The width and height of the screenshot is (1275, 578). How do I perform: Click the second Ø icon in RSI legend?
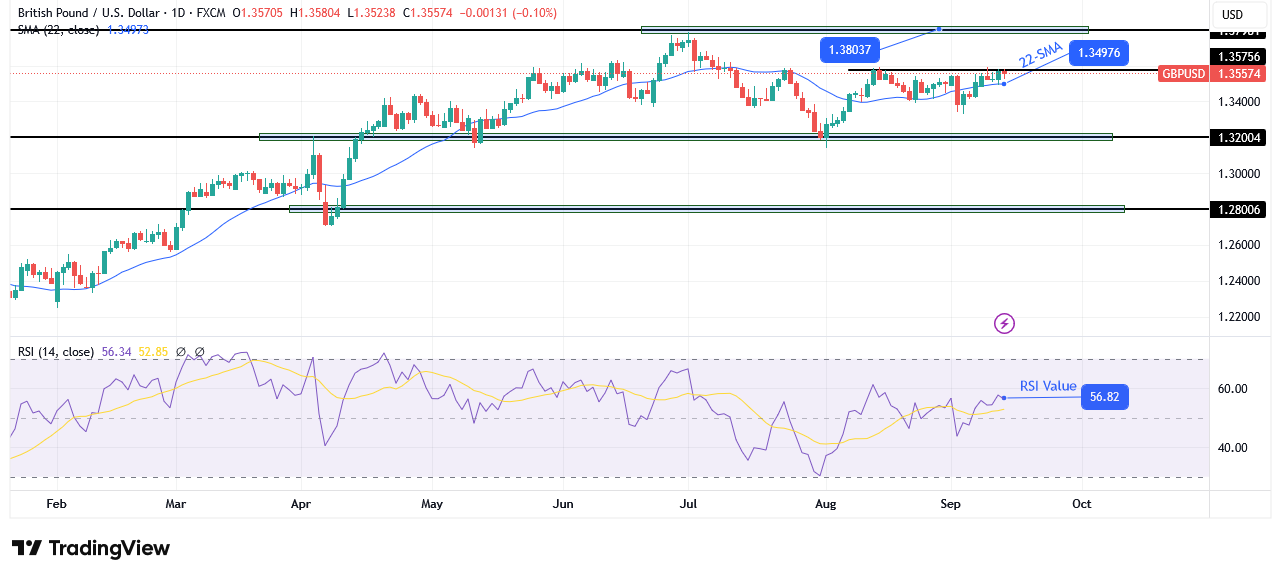199,352
